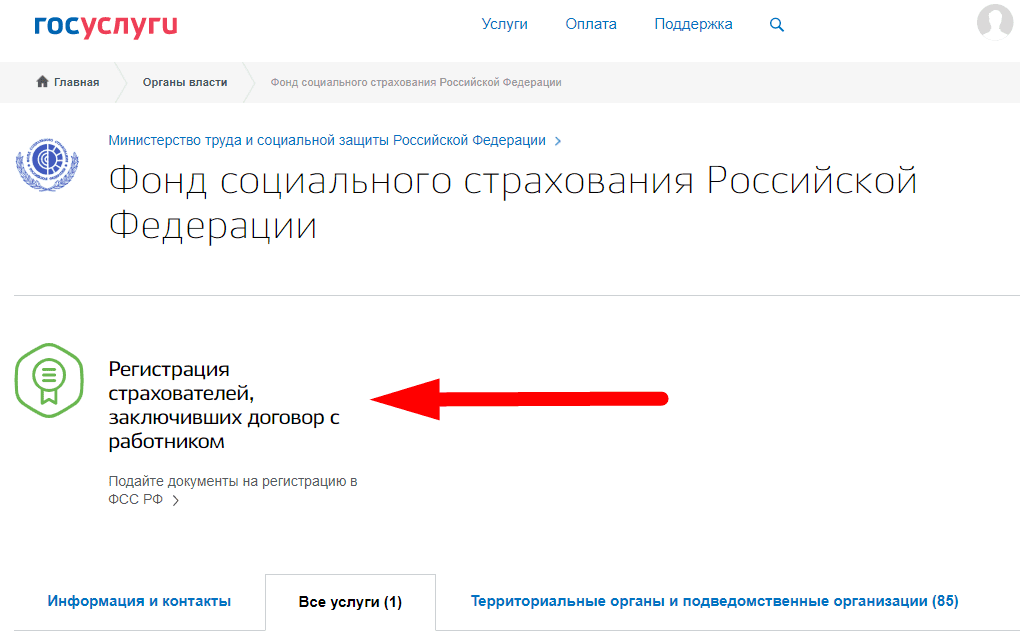Open Министерство труда и социальной защиты link
This screenshot has width=1020, height=640.
click(x=327, y=140)
